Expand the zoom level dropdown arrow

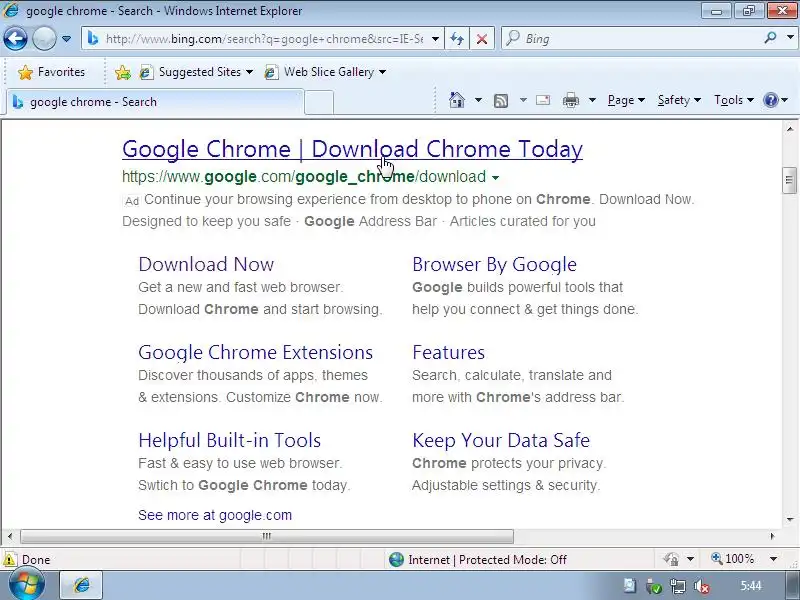(773, 559)
